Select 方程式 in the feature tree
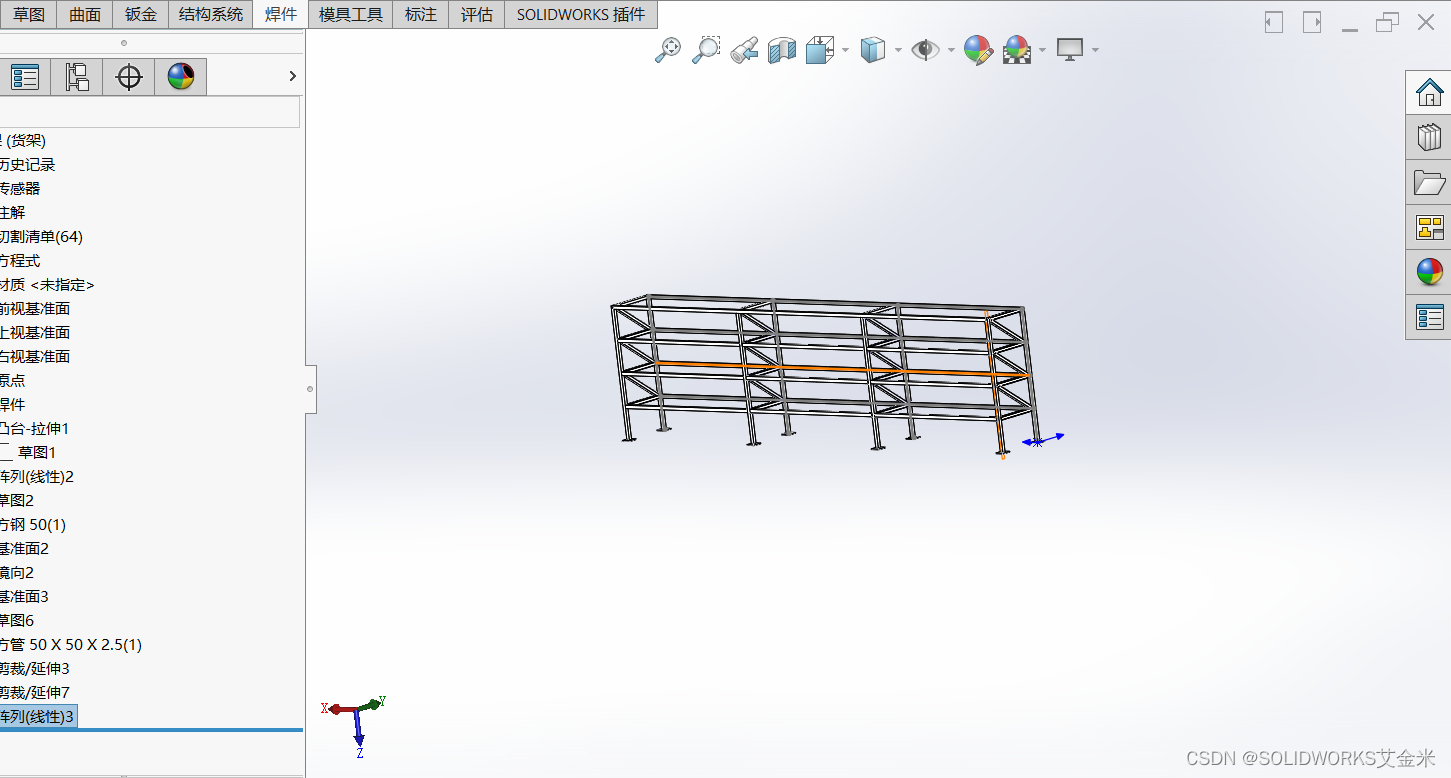 (20, 261)
